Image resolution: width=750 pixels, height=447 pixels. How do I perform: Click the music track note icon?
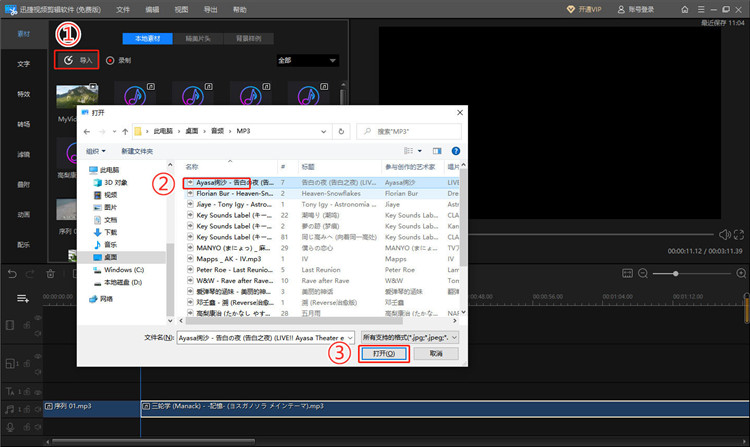click(x=10, y=409)
